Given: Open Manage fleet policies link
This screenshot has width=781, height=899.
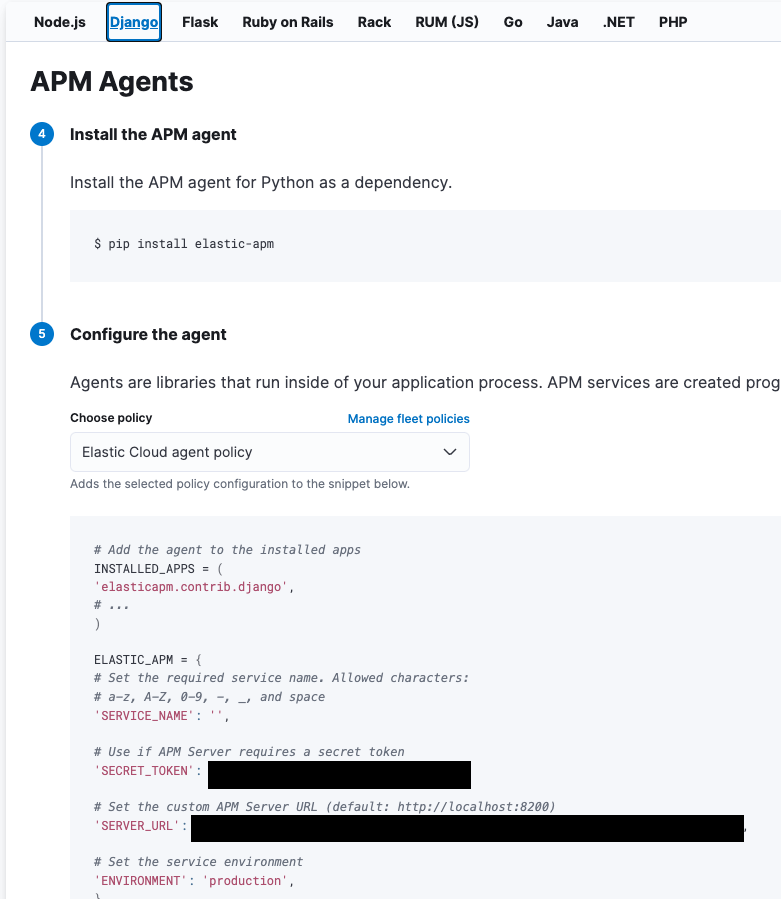Looking at the screenshot, I should (x=408, y=419).
